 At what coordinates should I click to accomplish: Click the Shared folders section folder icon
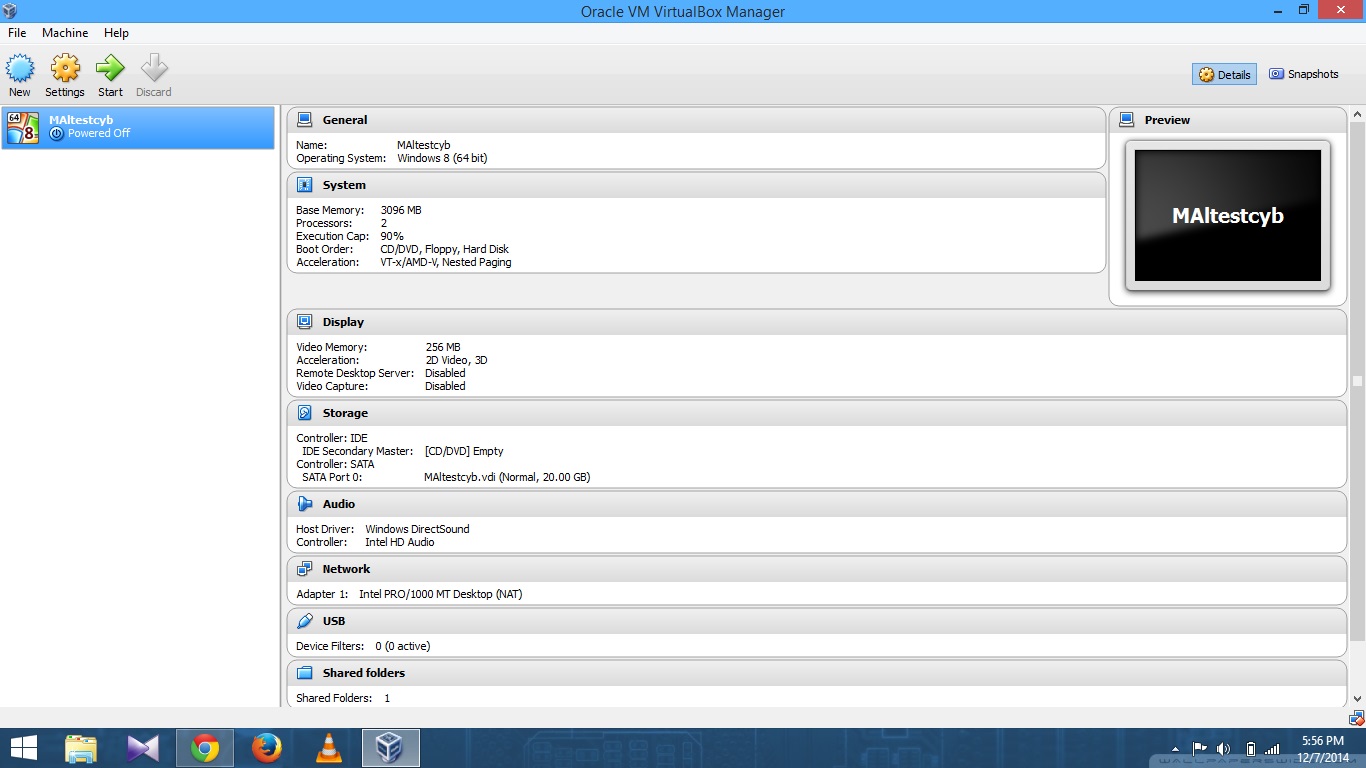[x=305, y=673]
